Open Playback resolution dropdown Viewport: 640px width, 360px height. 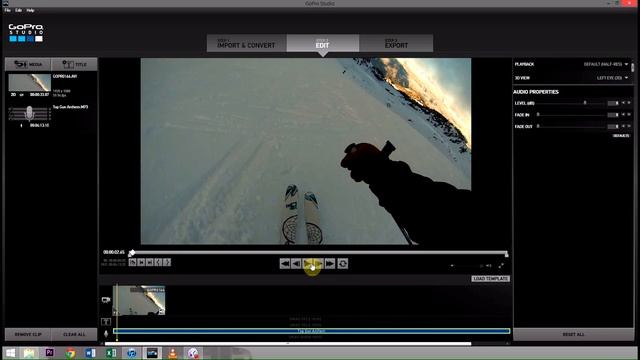tap(606, 64)
